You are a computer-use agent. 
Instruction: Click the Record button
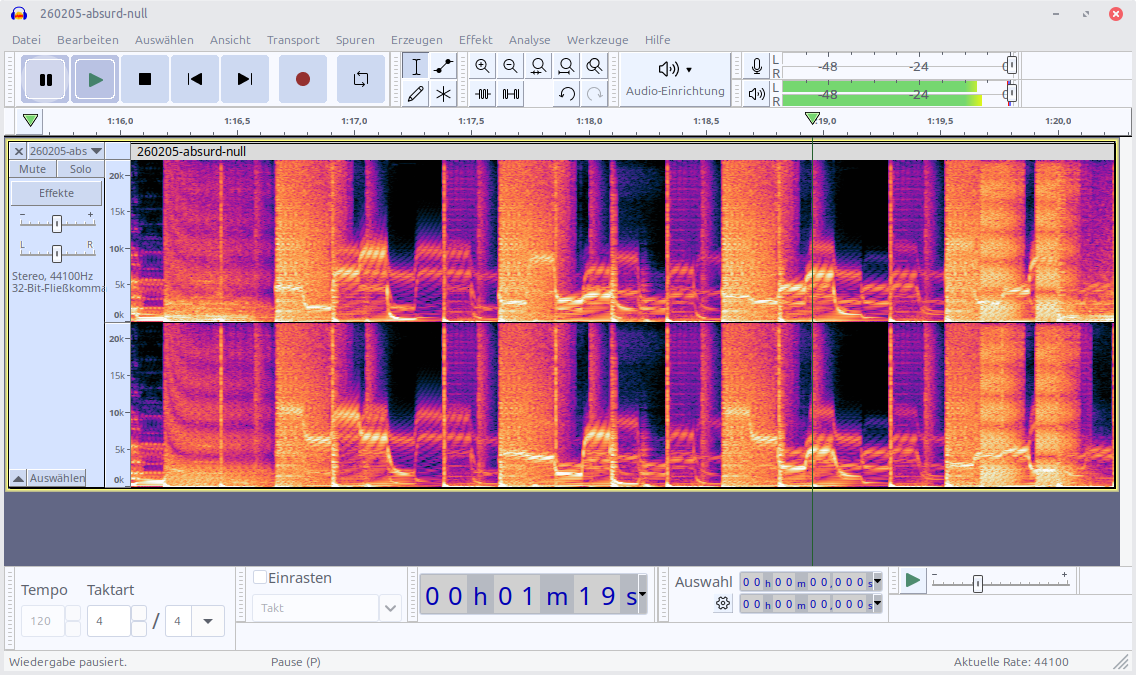(303, 79)
